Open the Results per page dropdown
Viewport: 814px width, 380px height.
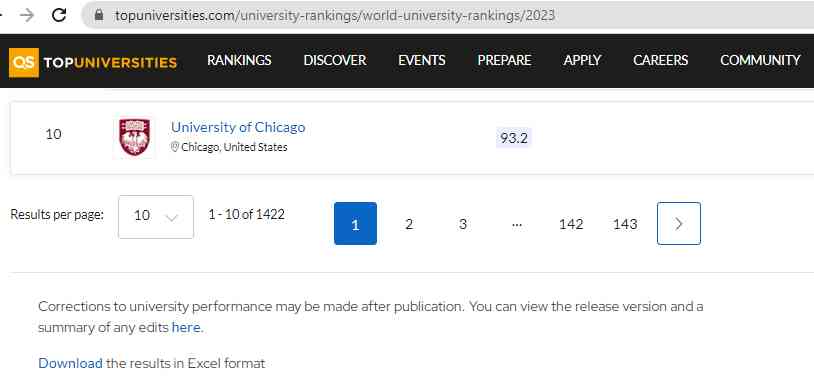[x=156, y=216]
